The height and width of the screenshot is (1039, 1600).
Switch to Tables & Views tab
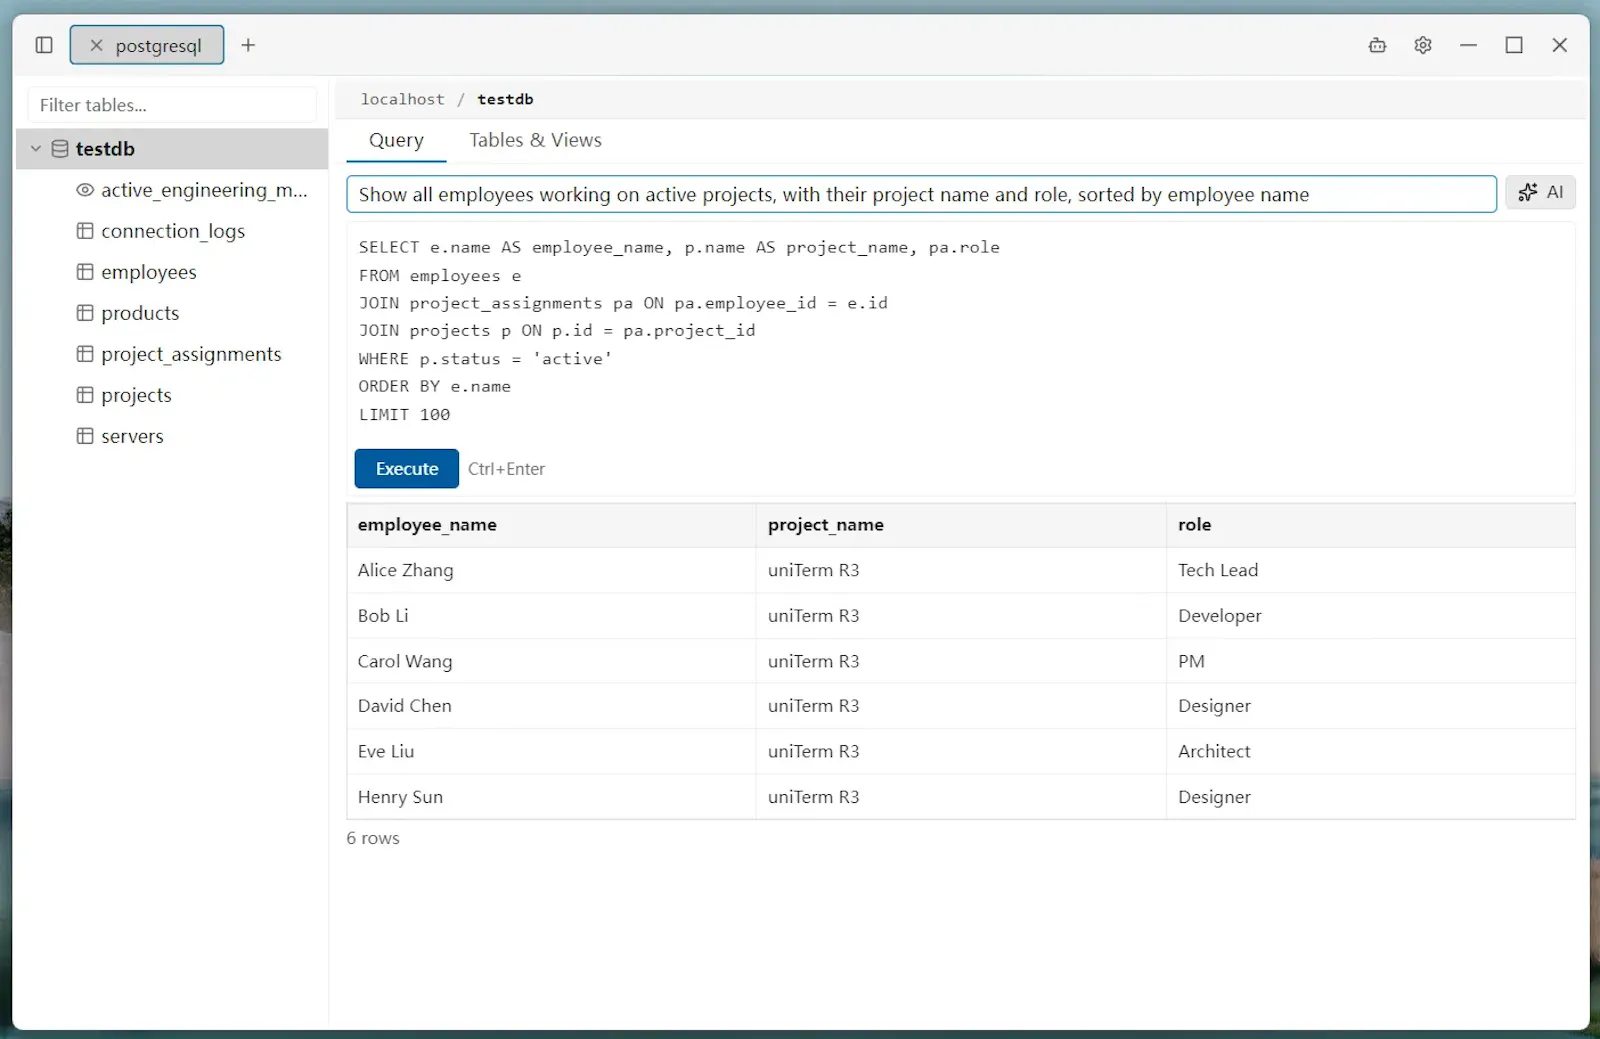pos(535,141)
